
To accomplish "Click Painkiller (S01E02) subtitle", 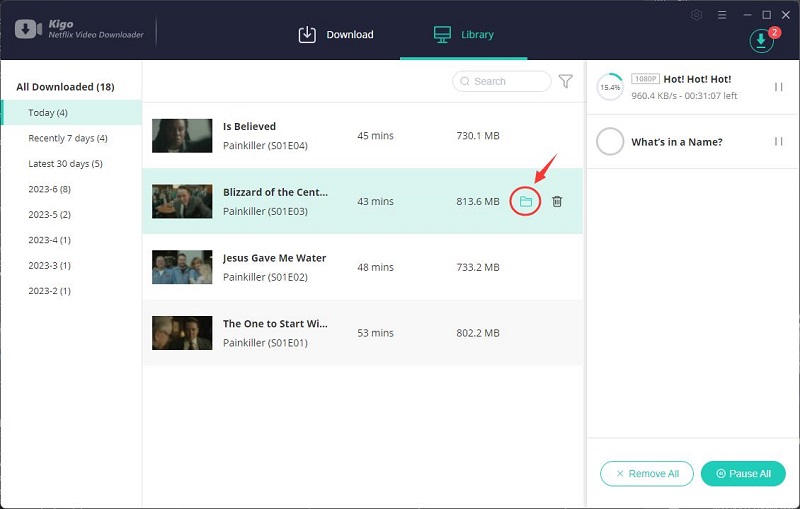I will click(265, 277).
